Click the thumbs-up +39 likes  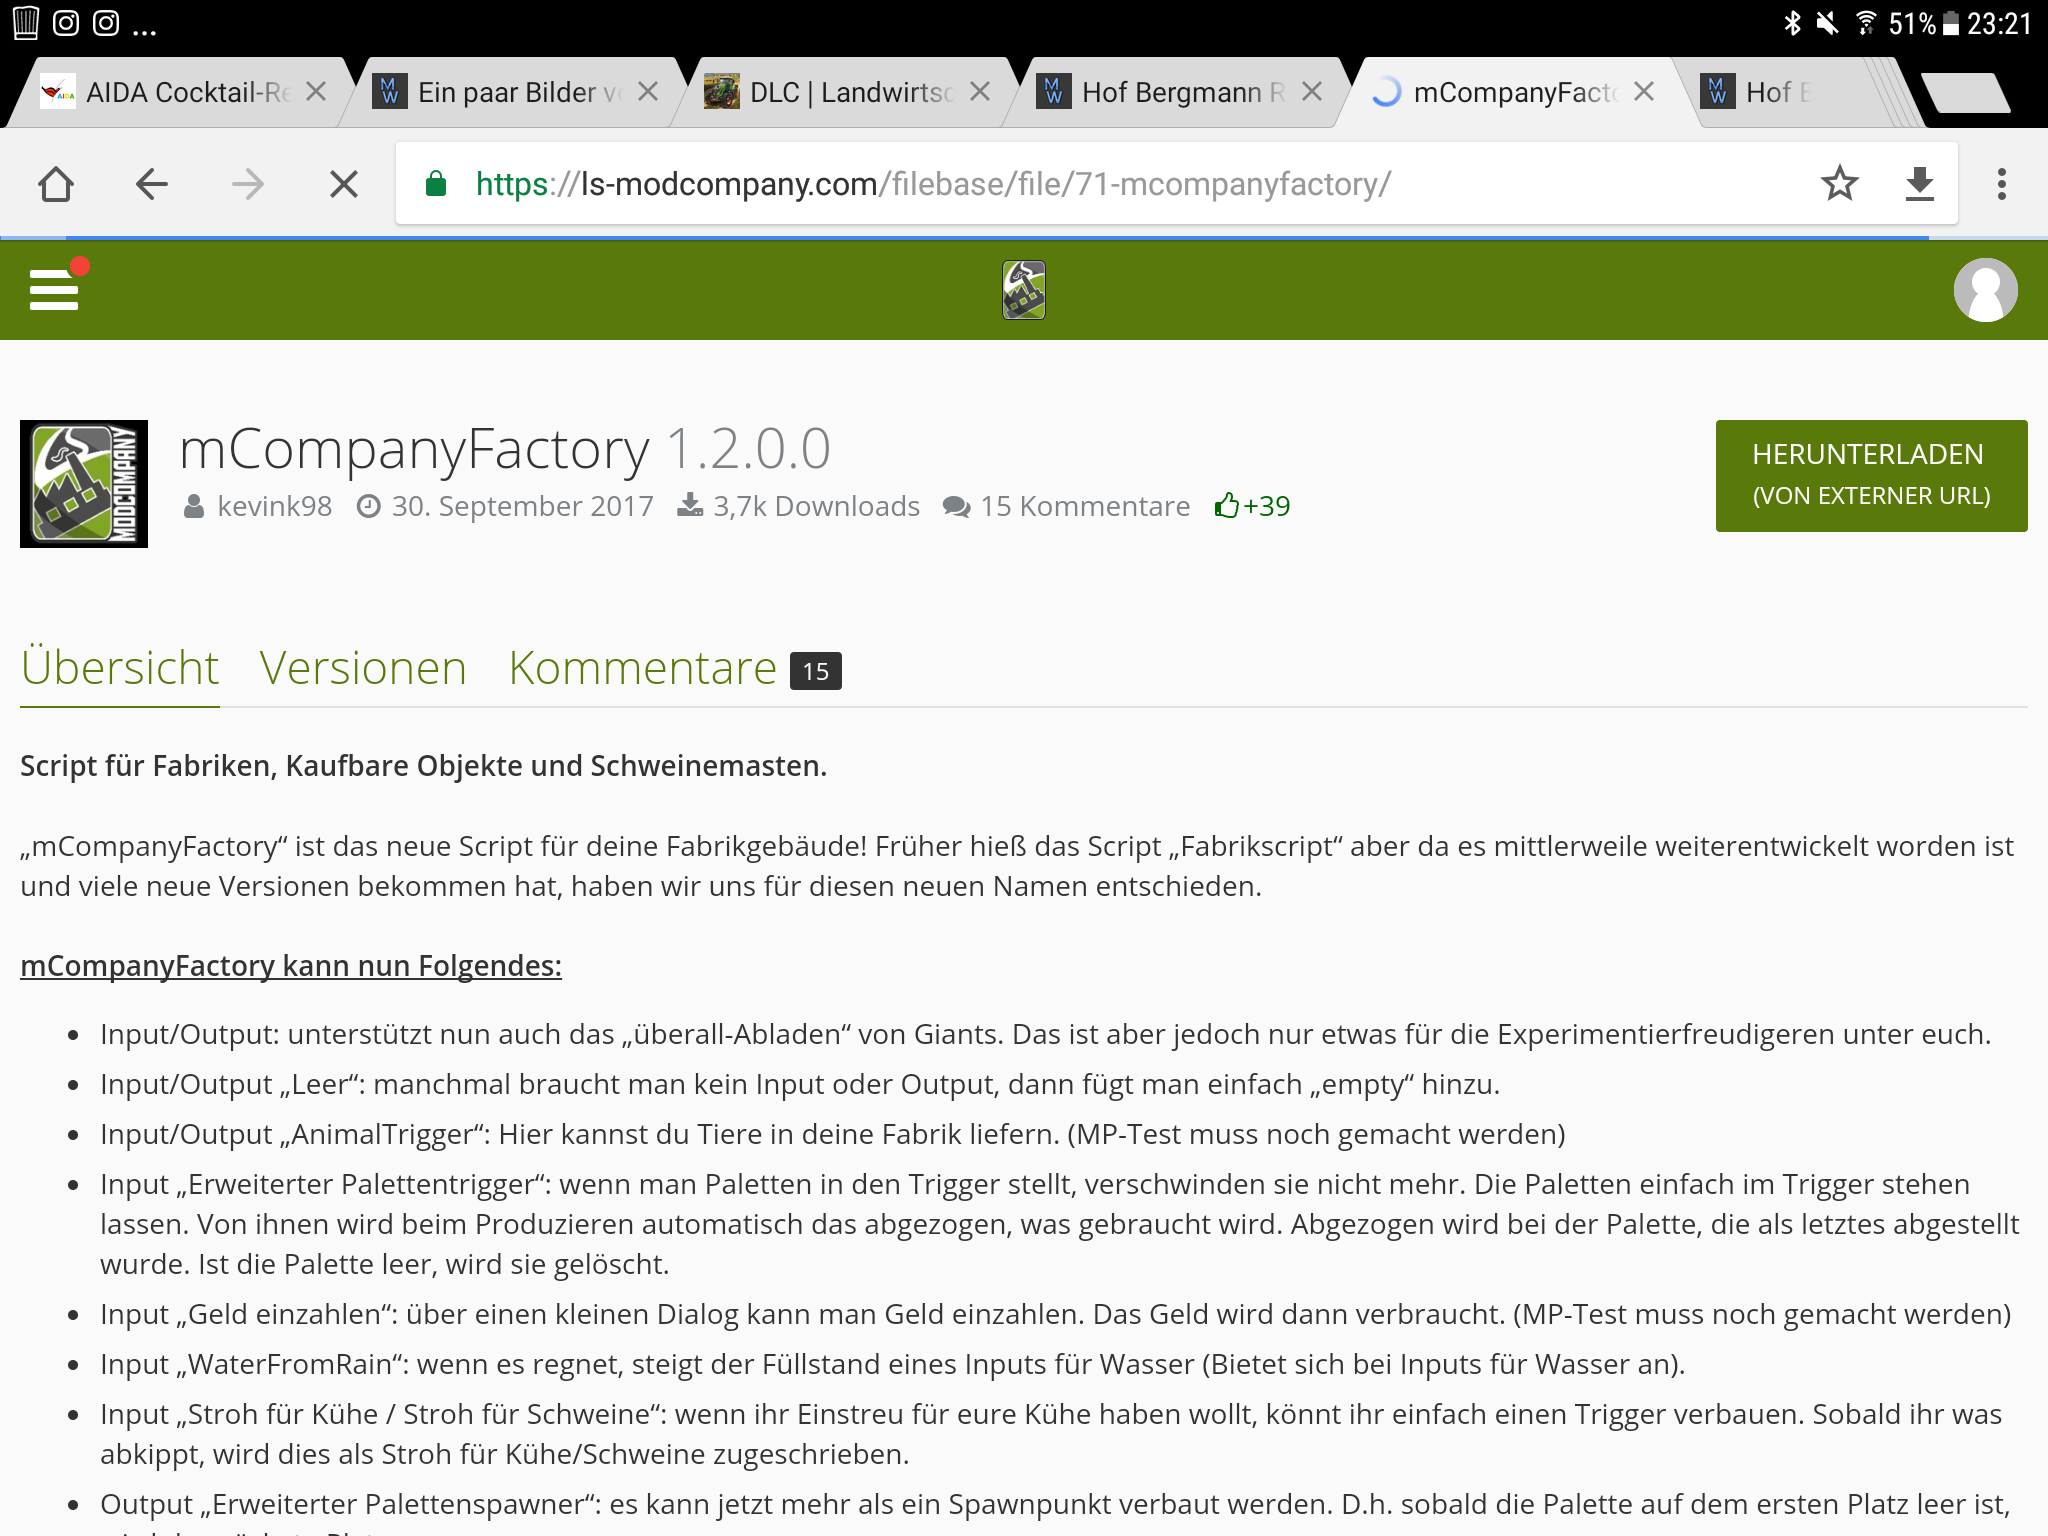[1252, 506]
